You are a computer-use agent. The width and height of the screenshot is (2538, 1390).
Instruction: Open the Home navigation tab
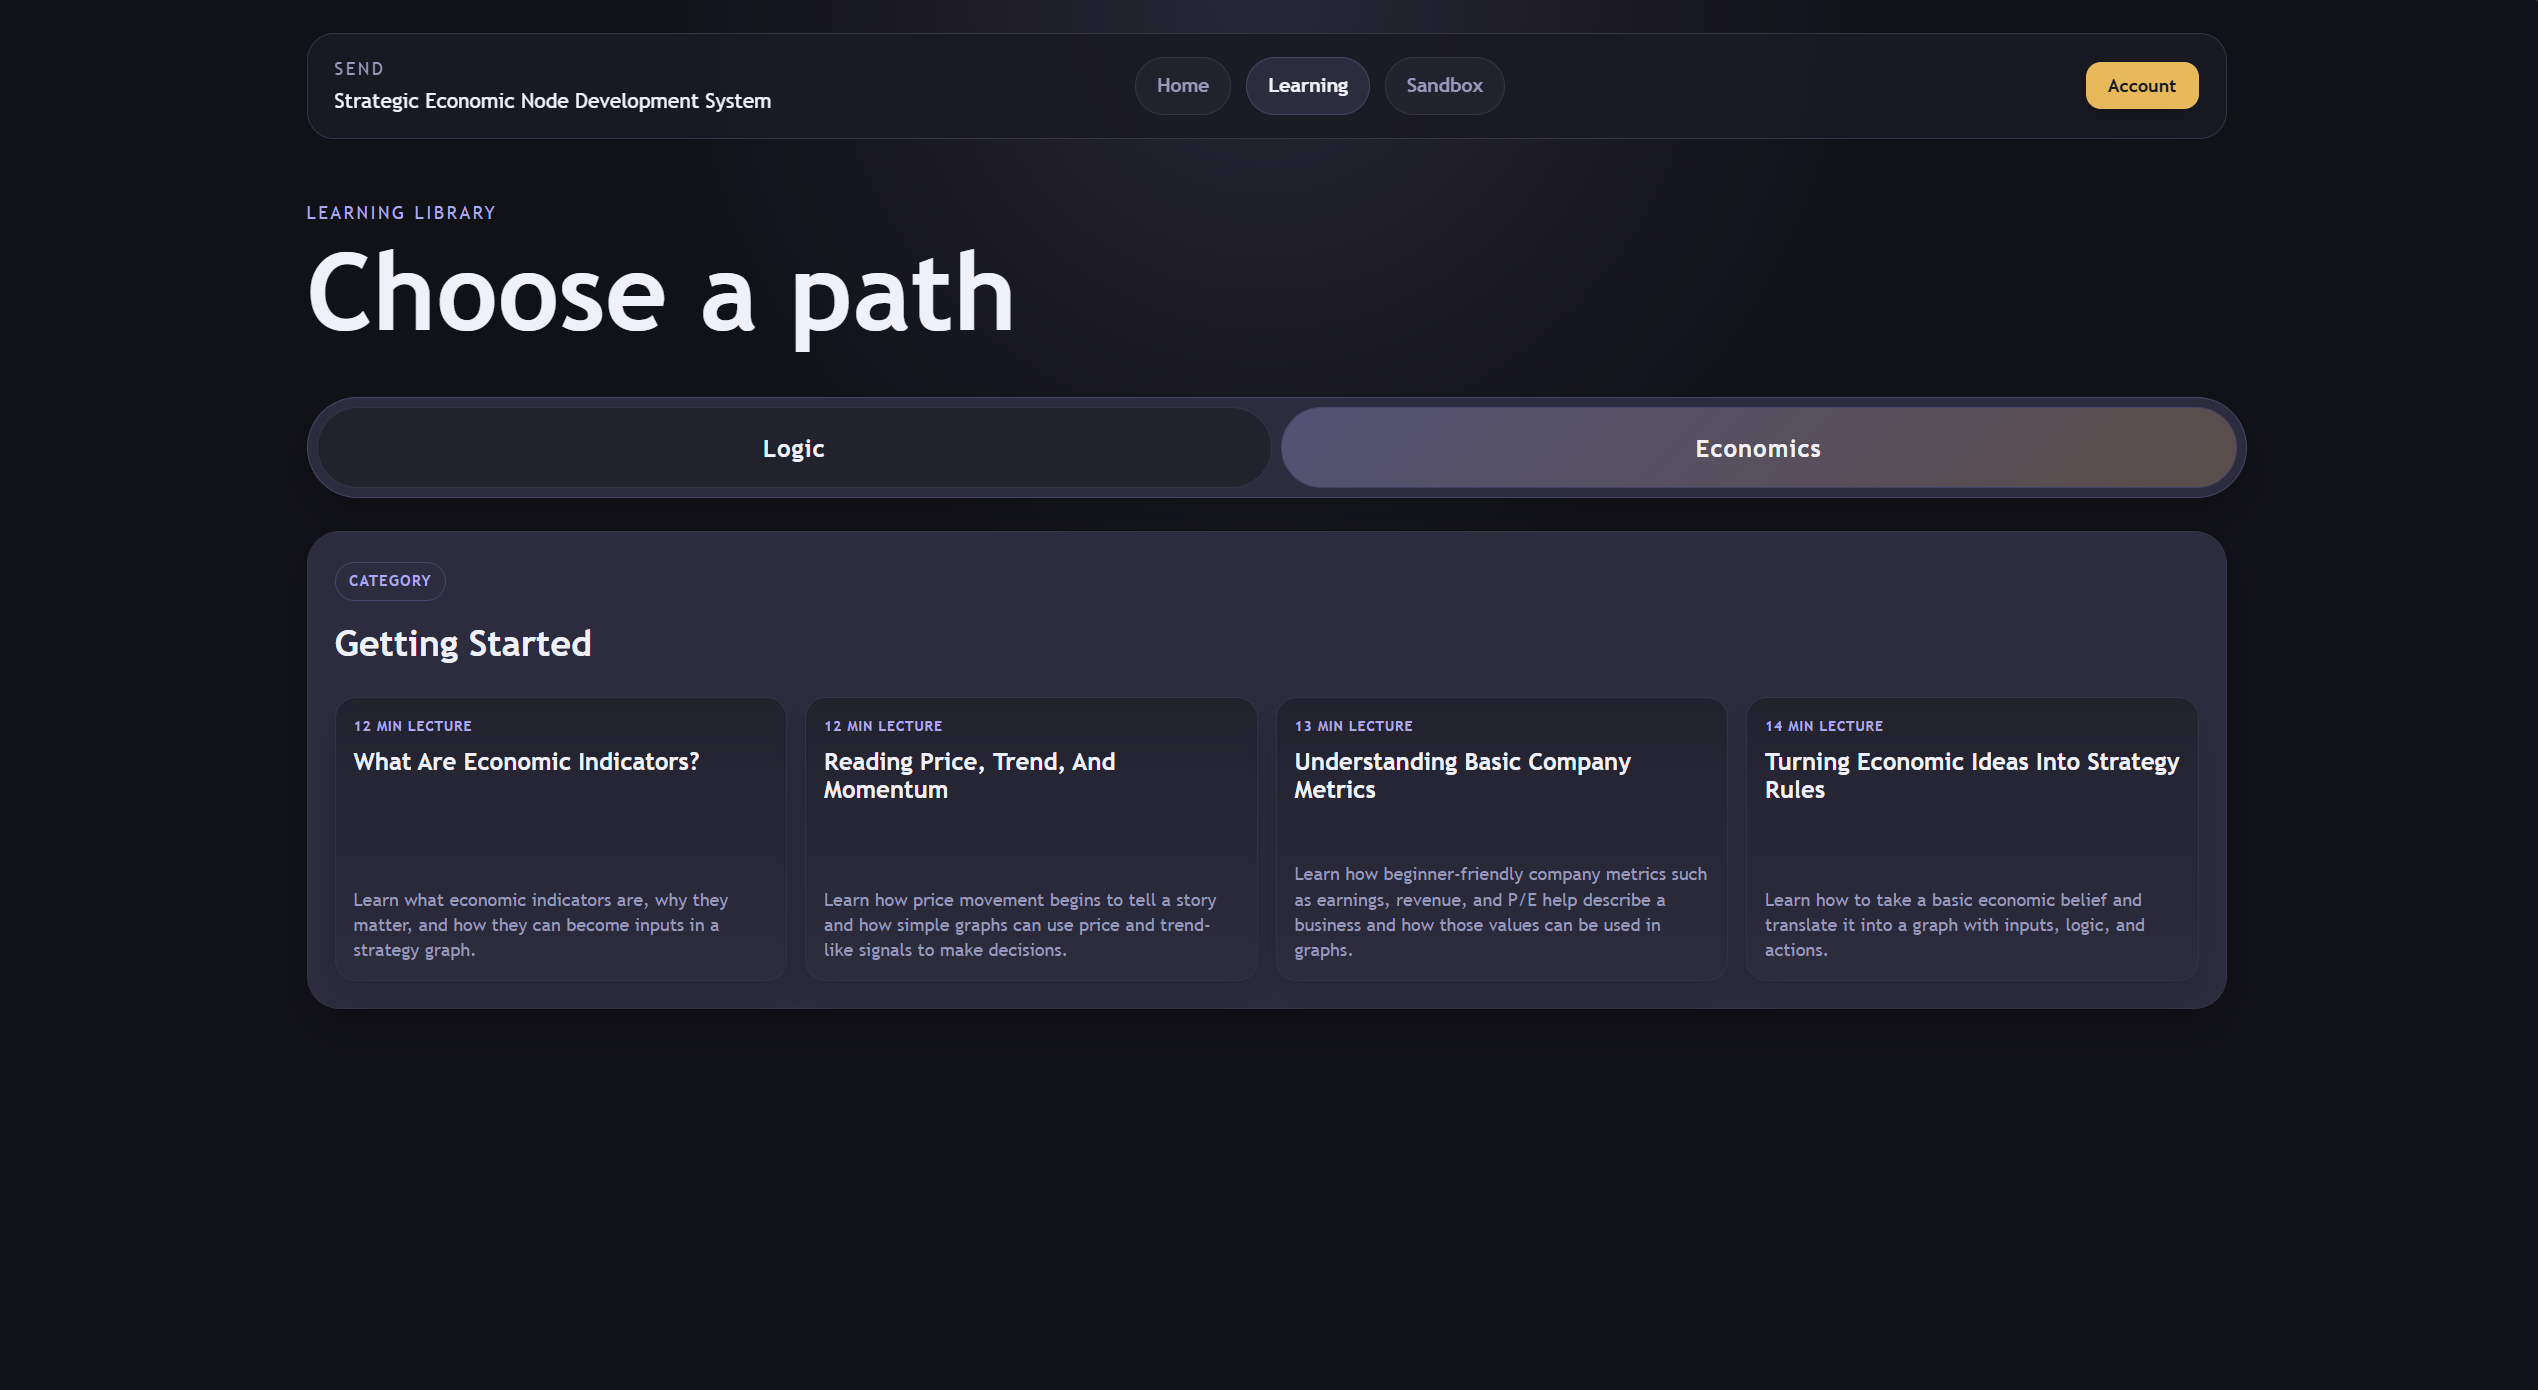pos(1182,86)
